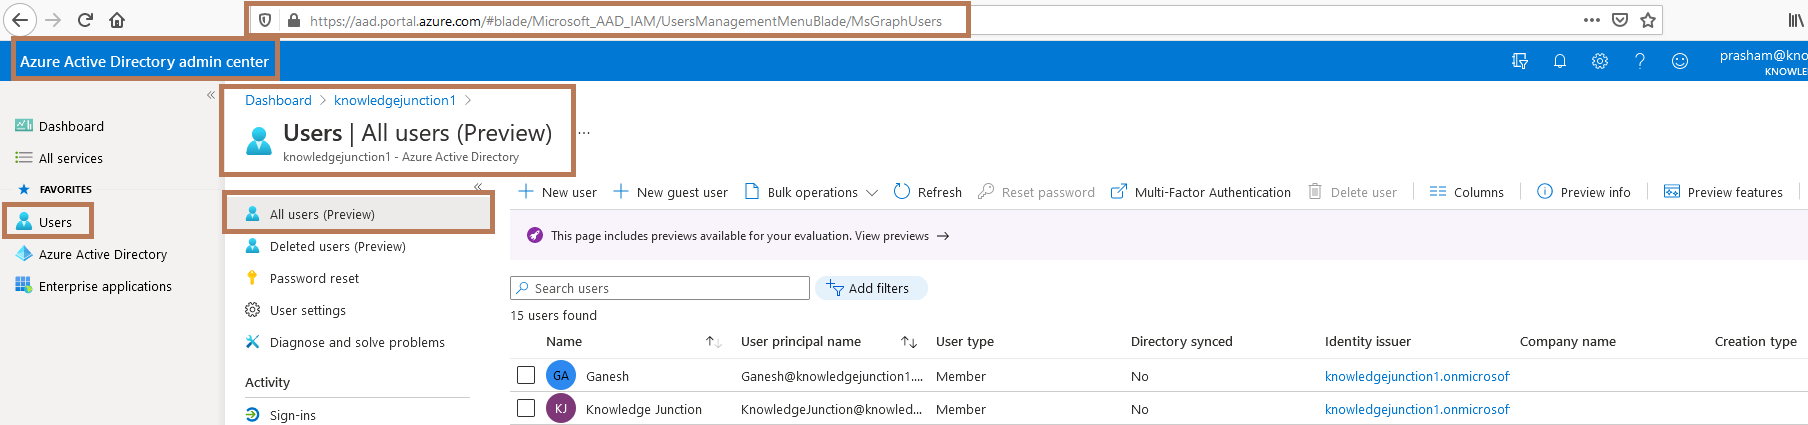Open page actions three-dots in address bar
The width and height of the screenshot is (1808, 425).
[x=1592, y=20]
